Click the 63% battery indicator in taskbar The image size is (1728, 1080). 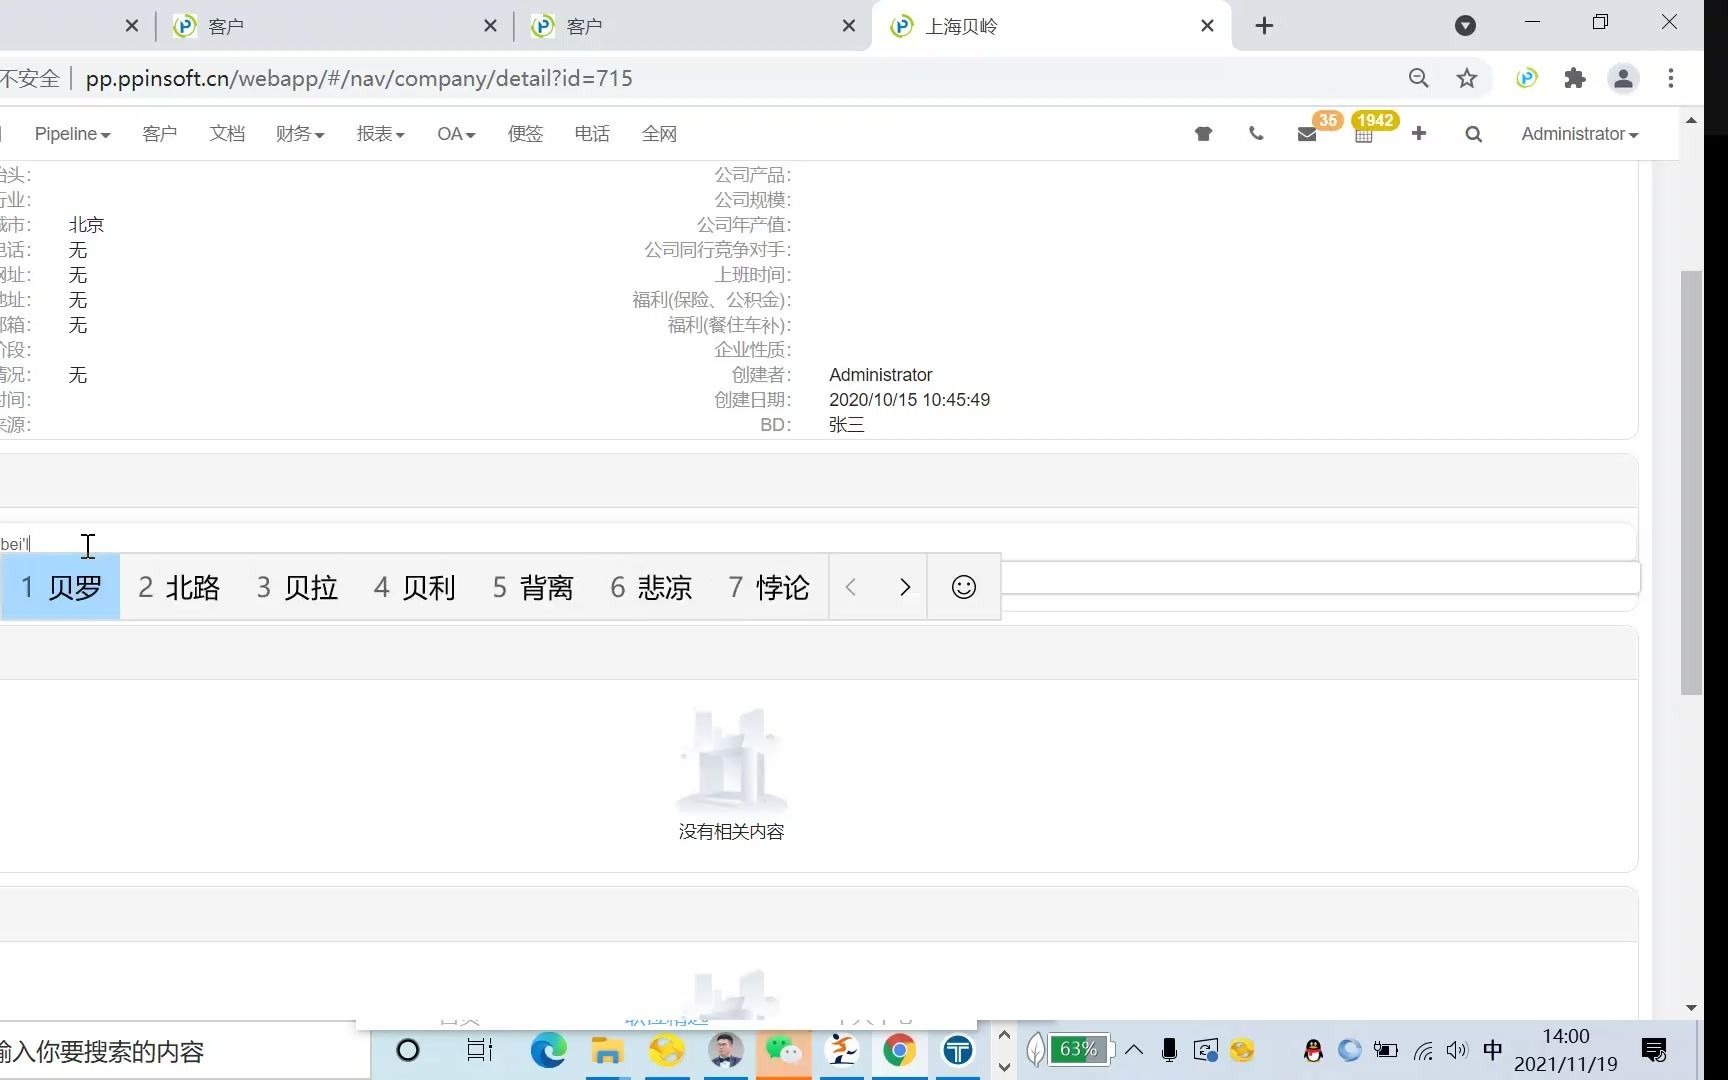[1076, 1049]
